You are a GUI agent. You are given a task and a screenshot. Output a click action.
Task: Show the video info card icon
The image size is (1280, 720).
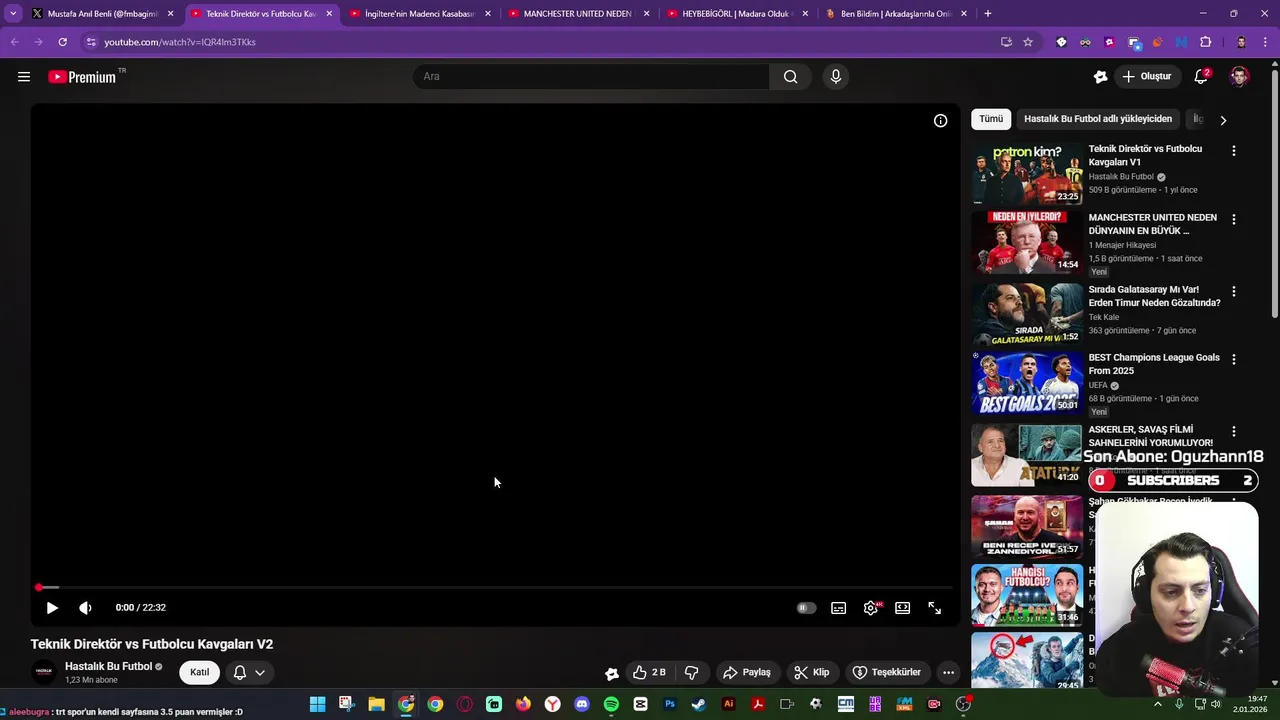940,121
